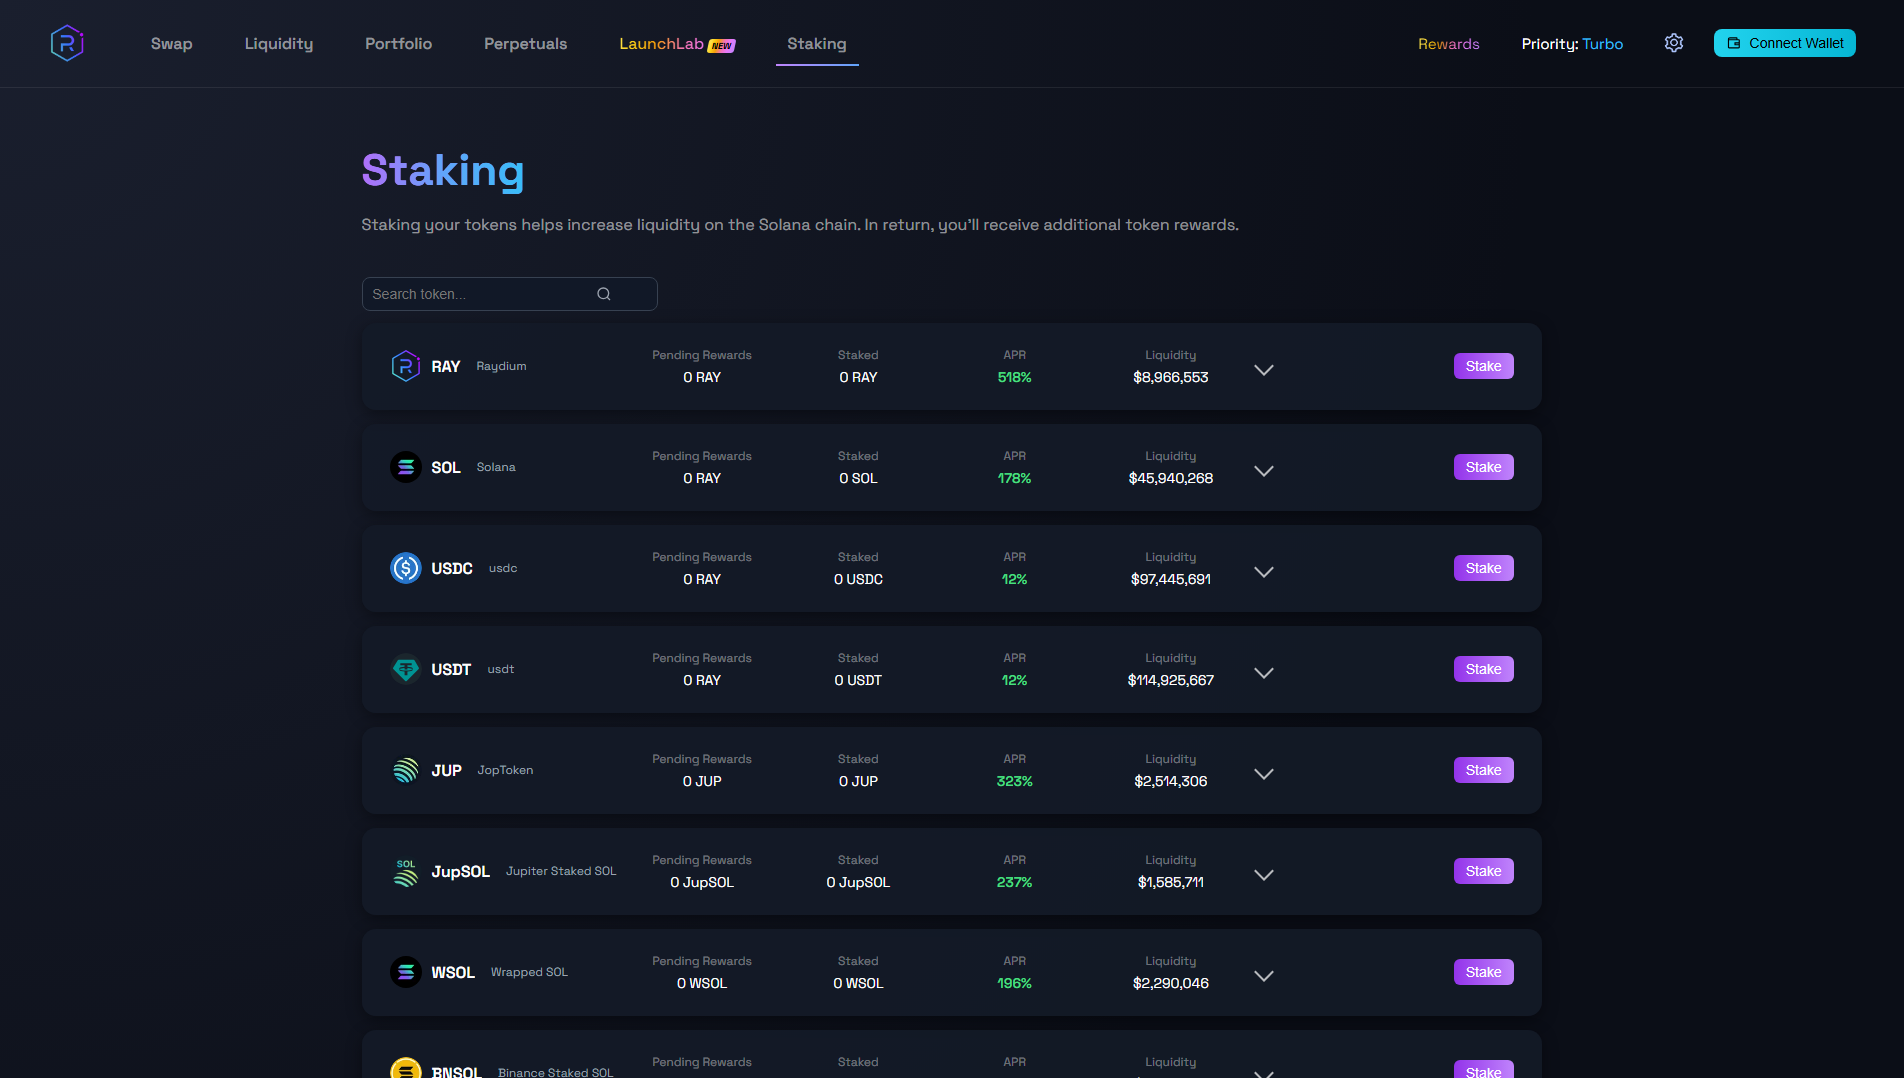The height and width of the screenshot is (1078, 1904).
Task: Click the 518% APR value for RAY
Action: click(x=1014, y=377)
